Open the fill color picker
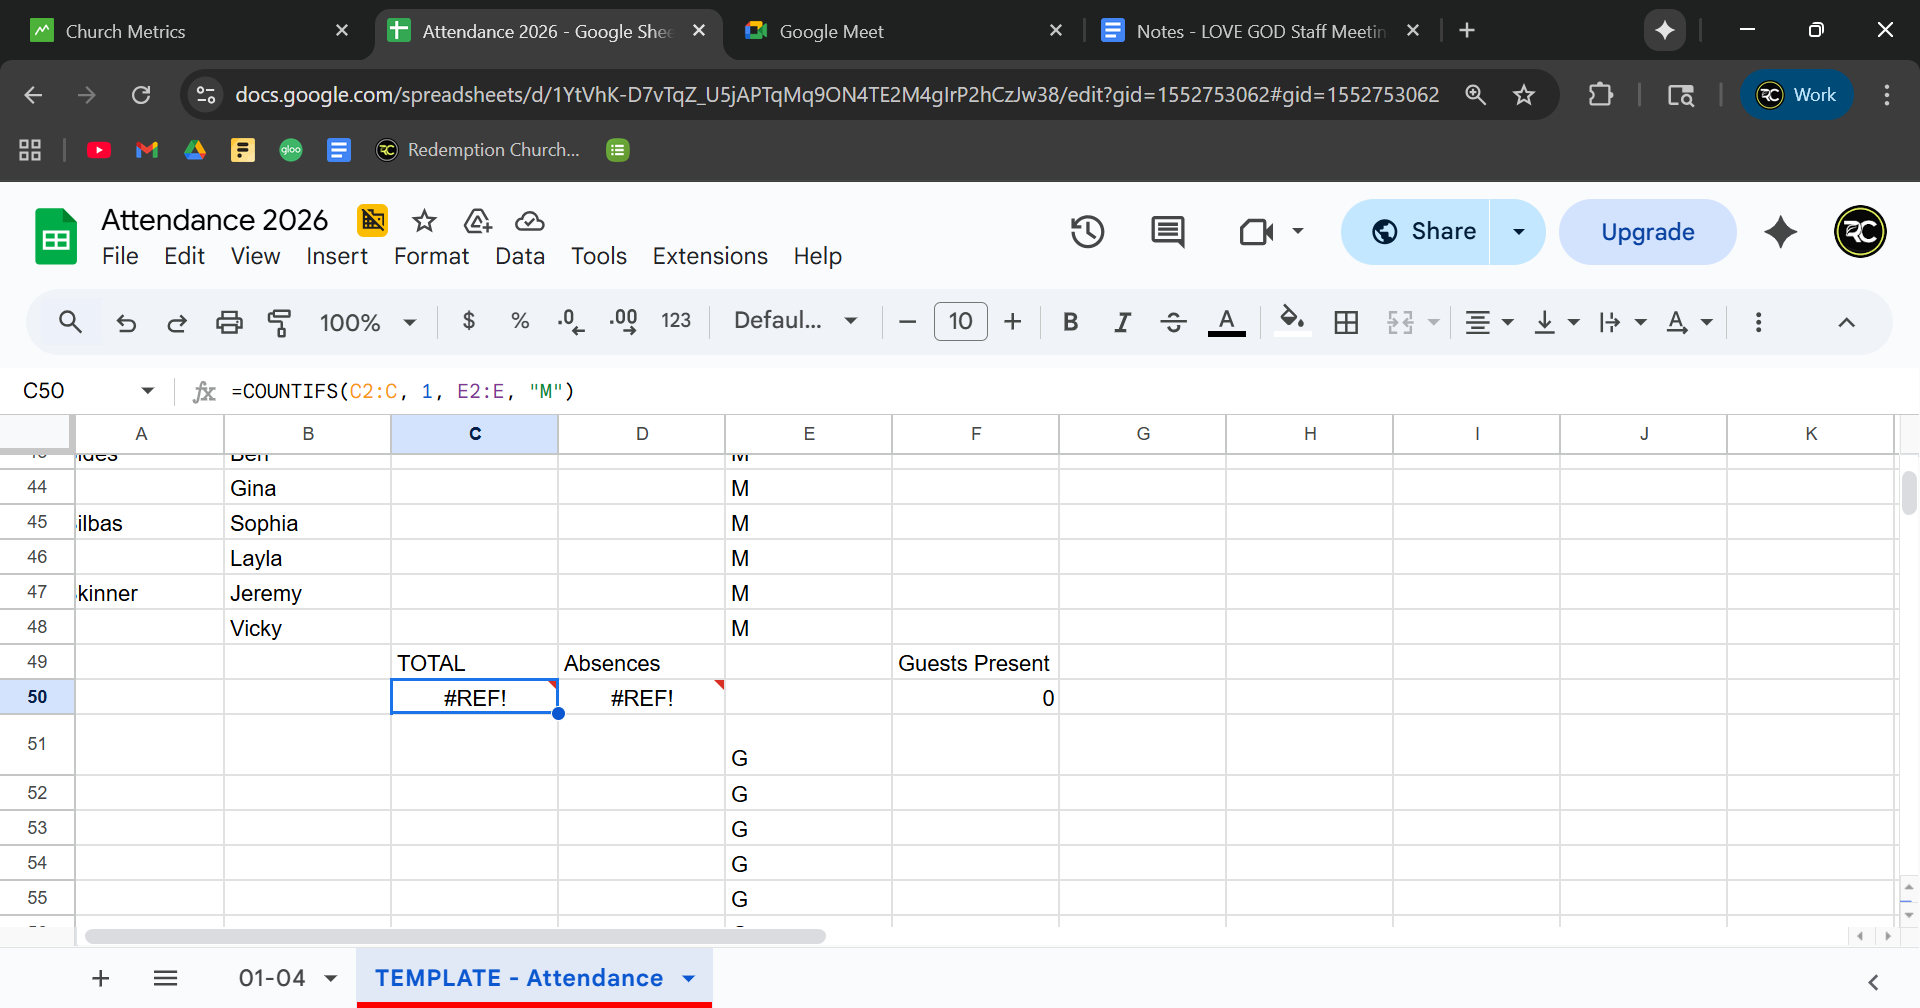 coord(1292,321)
